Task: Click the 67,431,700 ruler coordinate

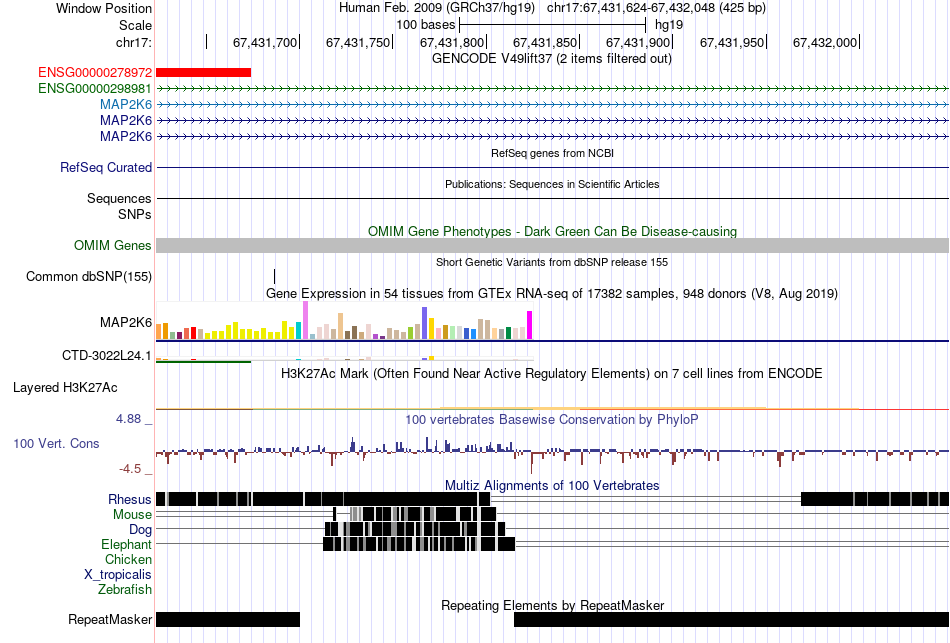Action: coord(265,42)
